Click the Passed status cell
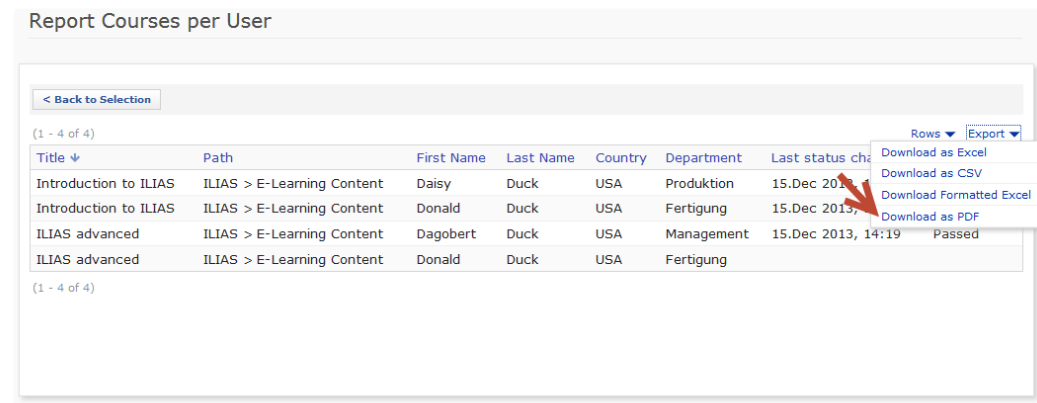 click(955, 234)
